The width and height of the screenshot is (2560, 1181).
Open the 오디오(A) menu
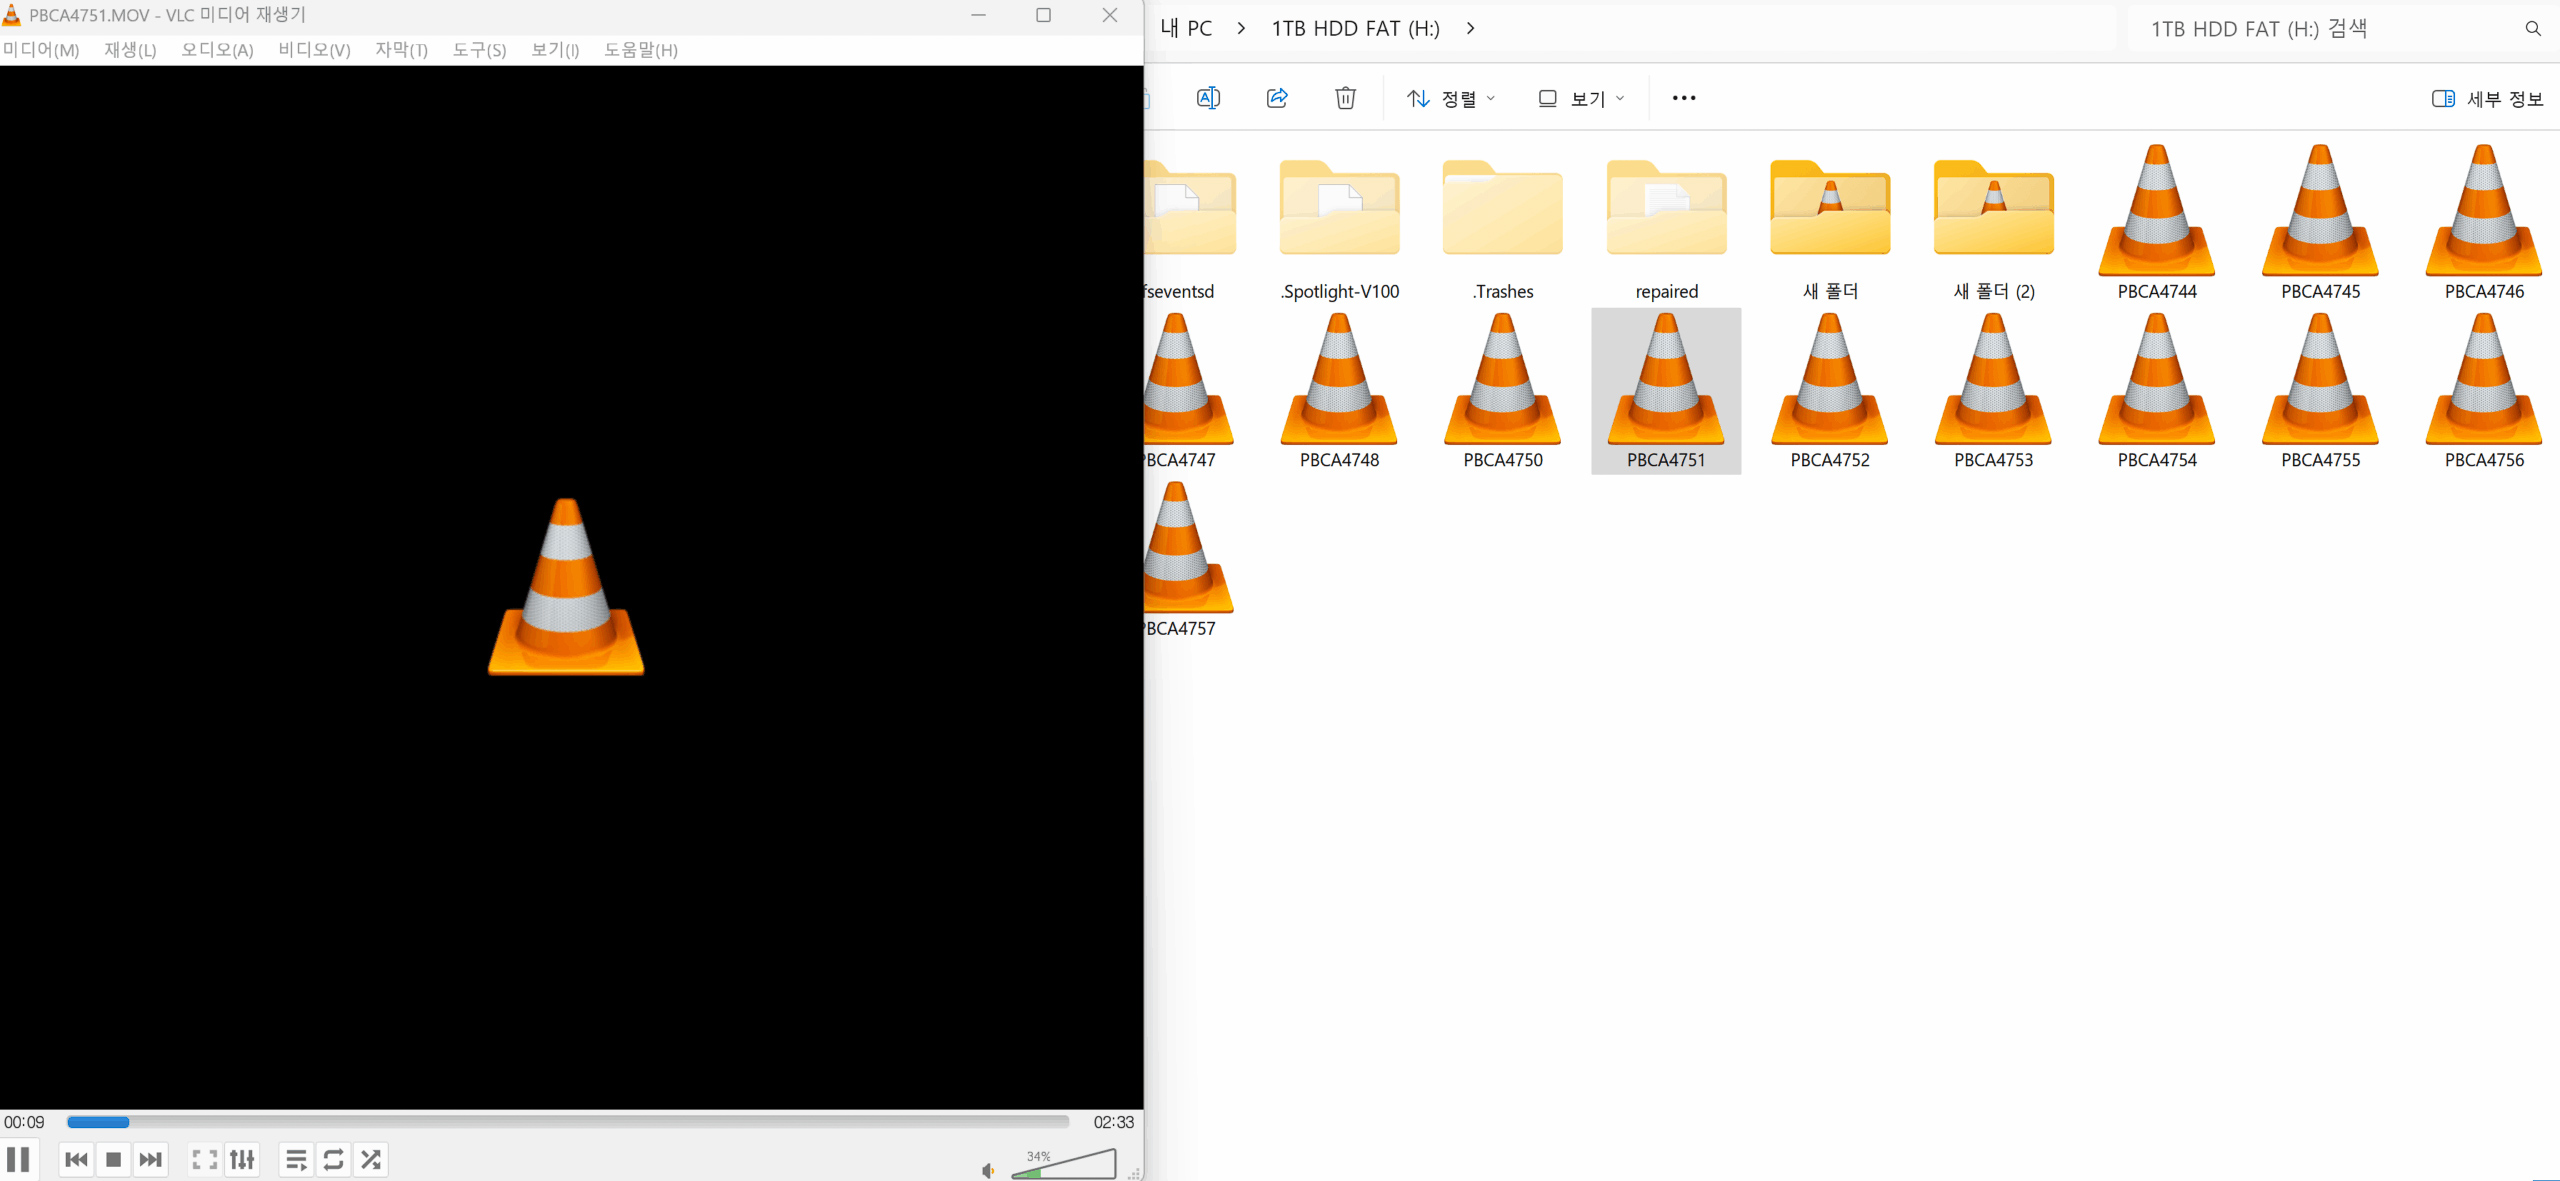tap(217, 50)
